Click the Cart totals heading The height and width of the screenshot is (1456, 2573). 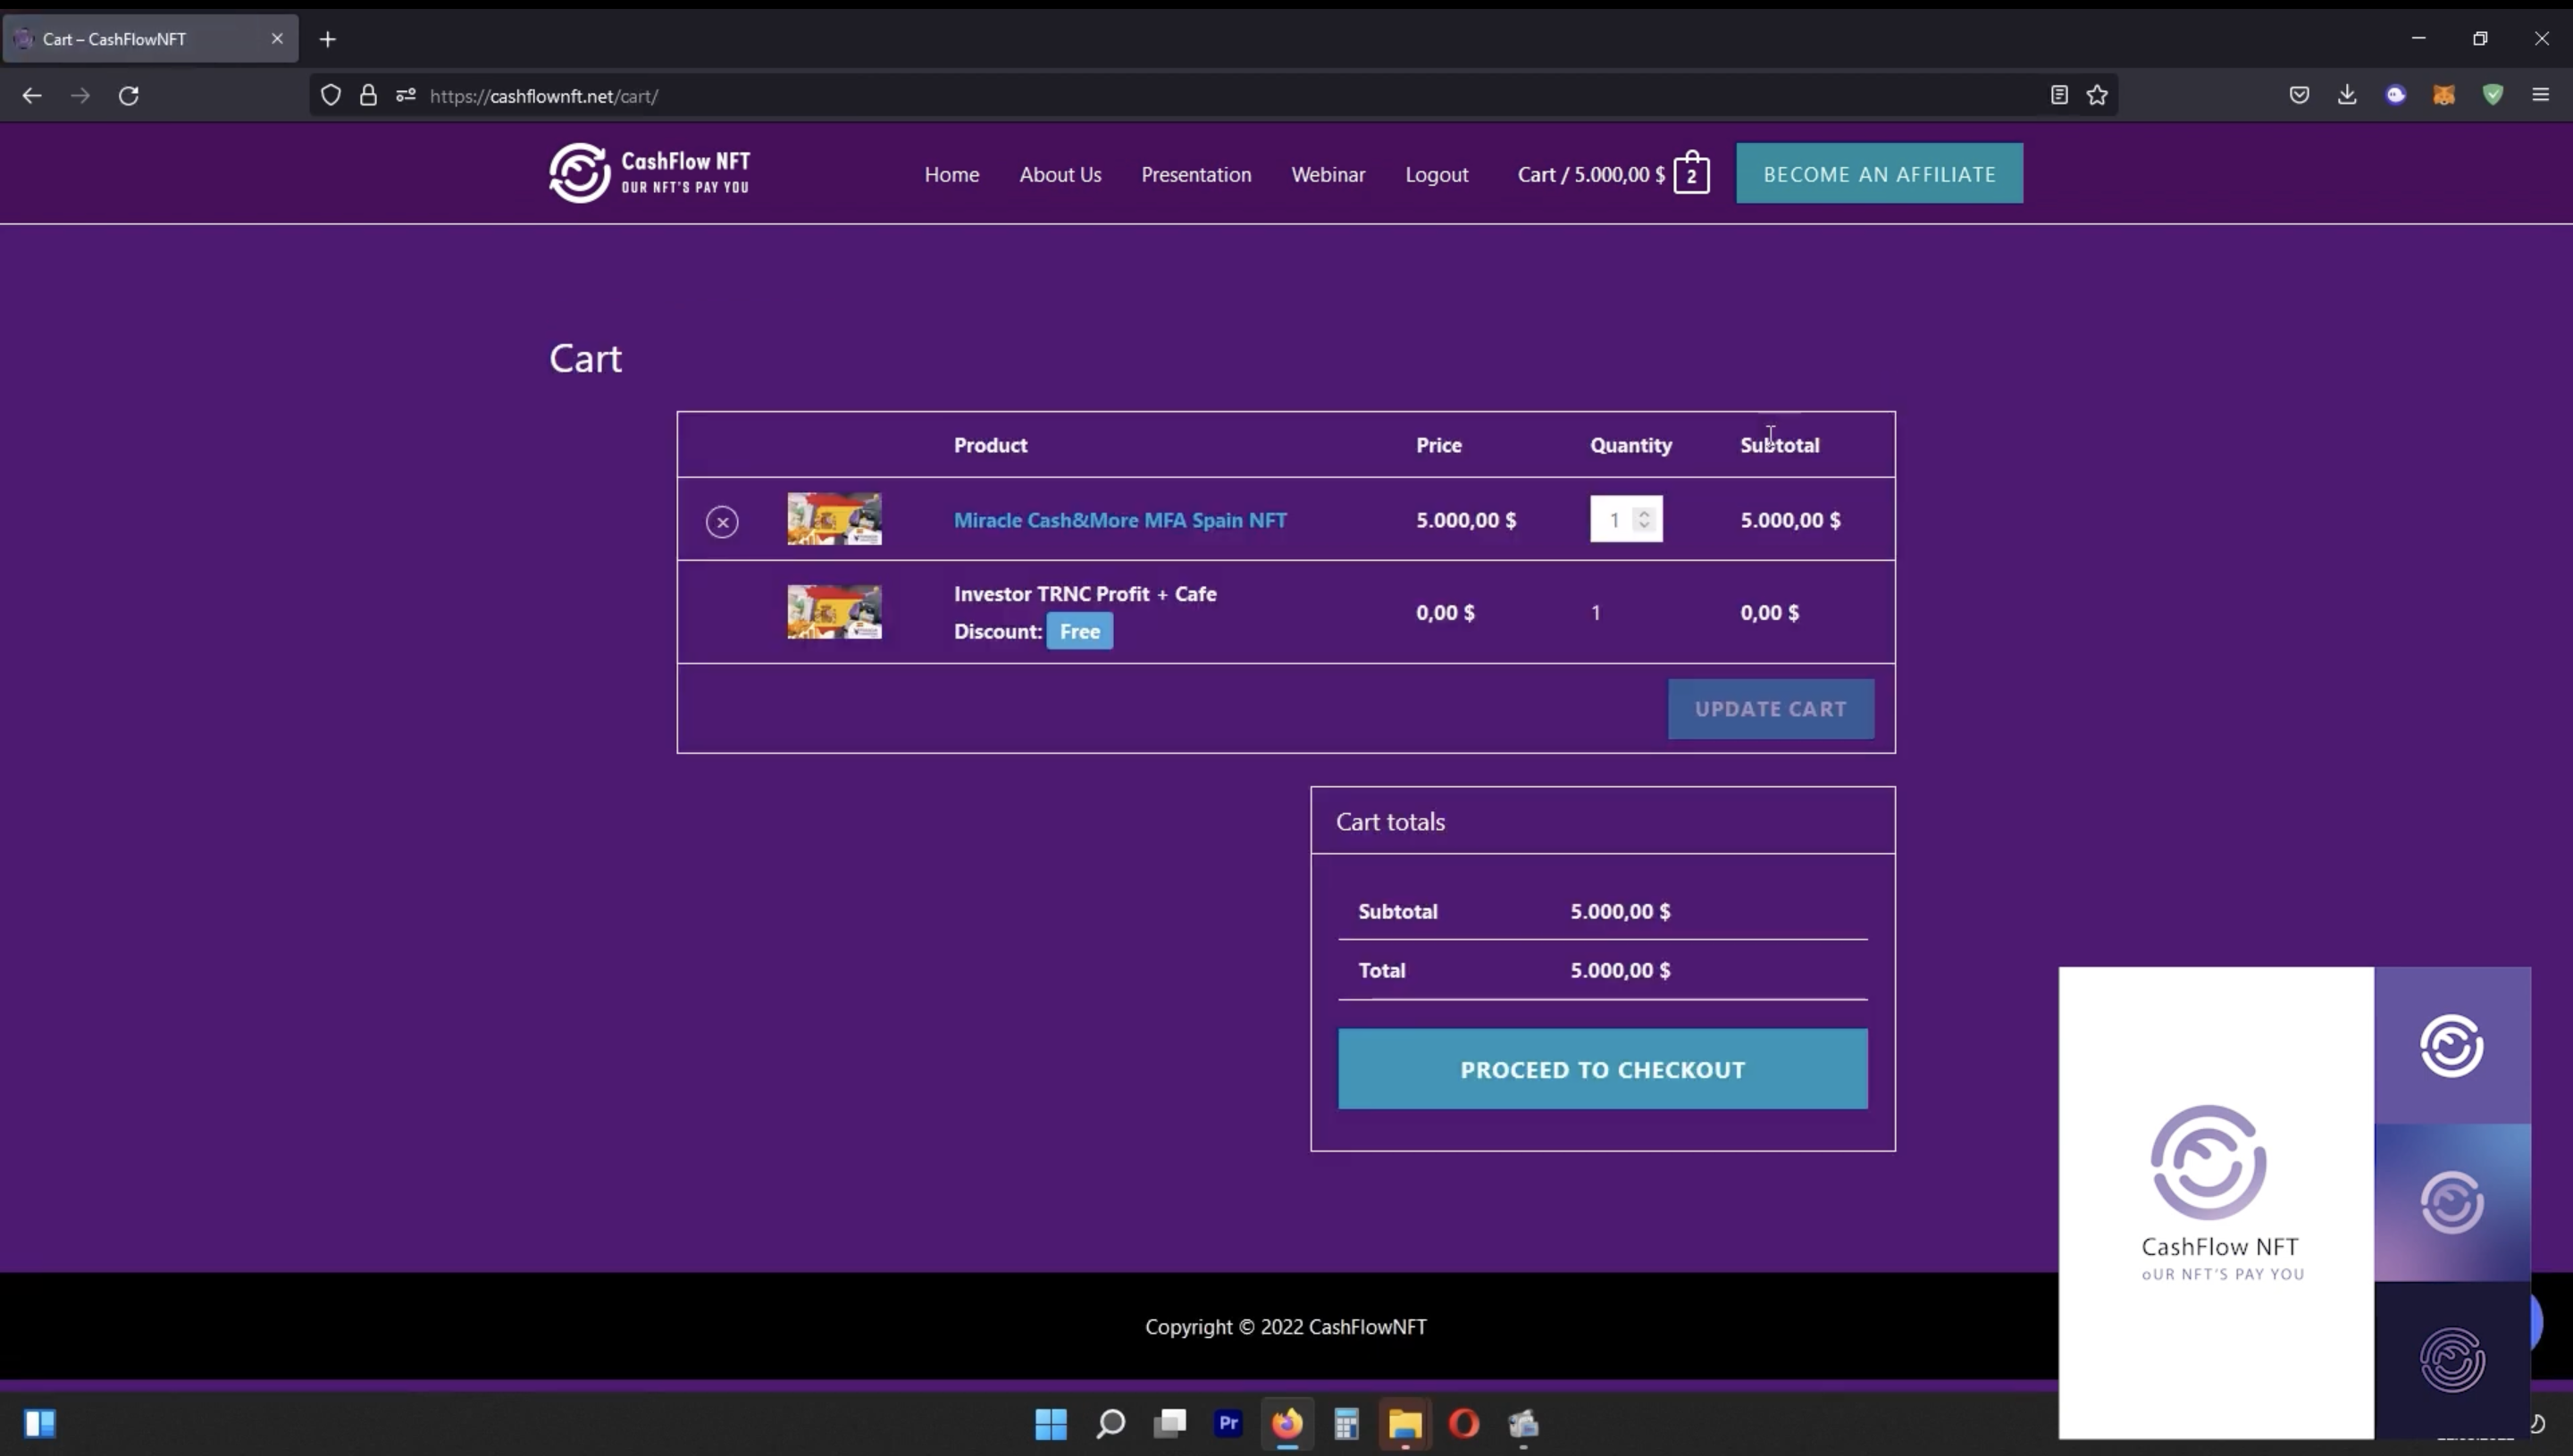pos(1390,822)
